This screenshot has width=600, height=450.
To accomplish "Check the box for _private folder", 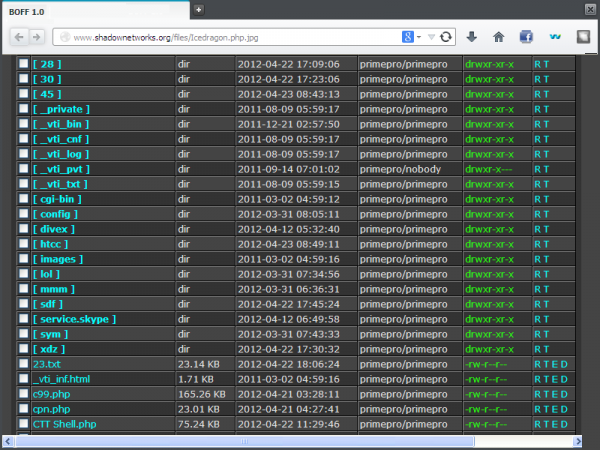I will 24,109.
